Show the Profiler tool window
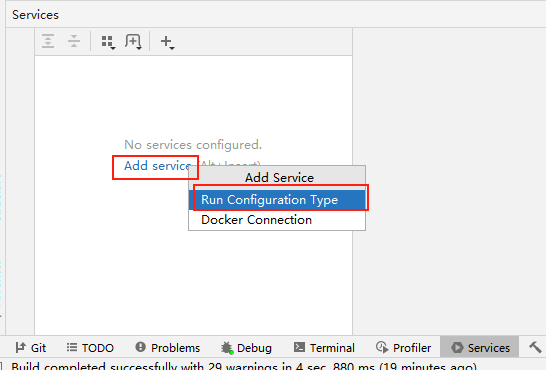The width and height of the screenshot is (546, 370). click(403, 347)
